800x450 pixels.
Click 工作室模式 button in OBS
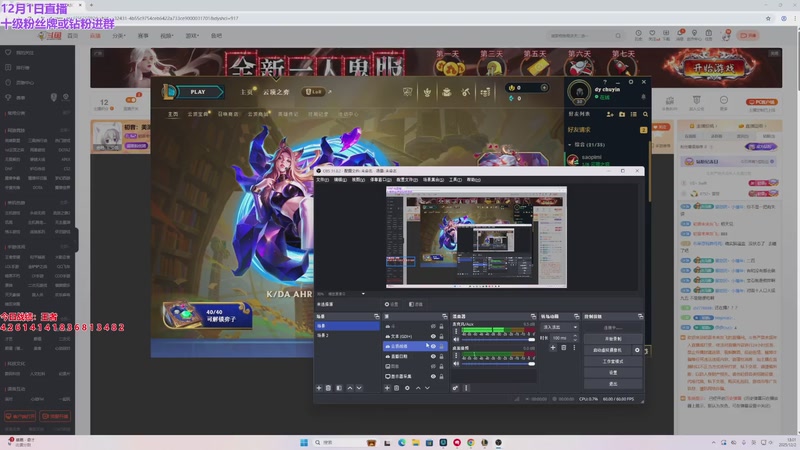click(613, 361)
